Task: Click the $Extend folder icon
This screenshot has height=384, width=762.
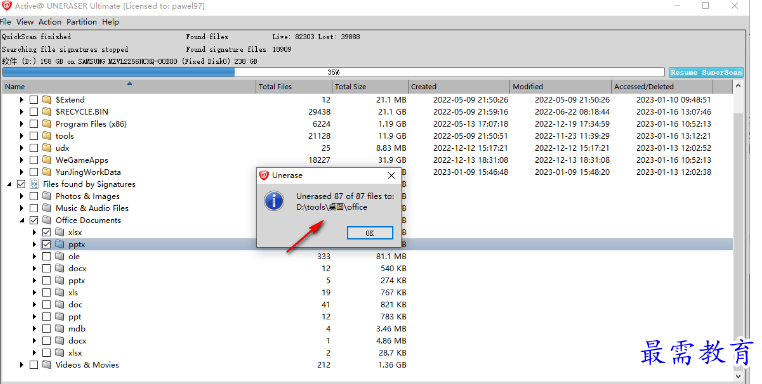Action: 47,100
